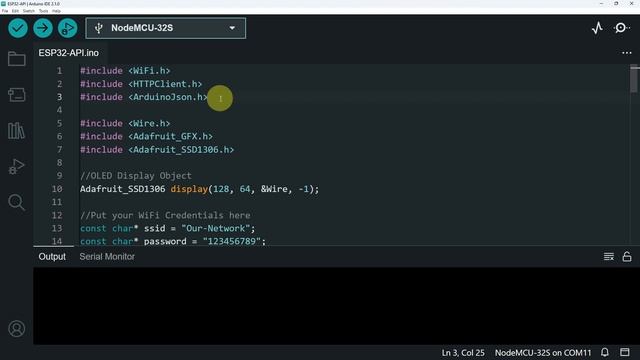Open the Sketch menu
This screenshot has width=640, height=360.
click(29, 11)
